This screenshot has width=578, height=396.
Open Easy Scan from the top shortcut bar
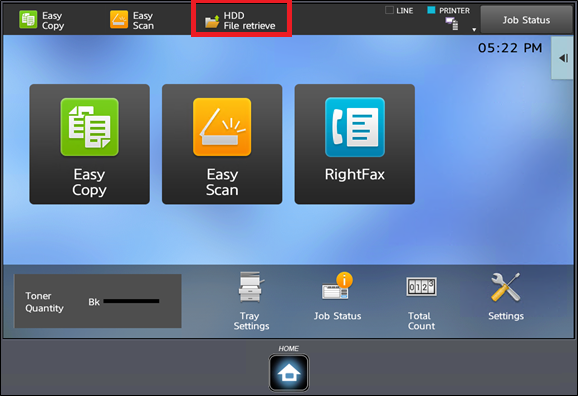(x=132, y=20)
